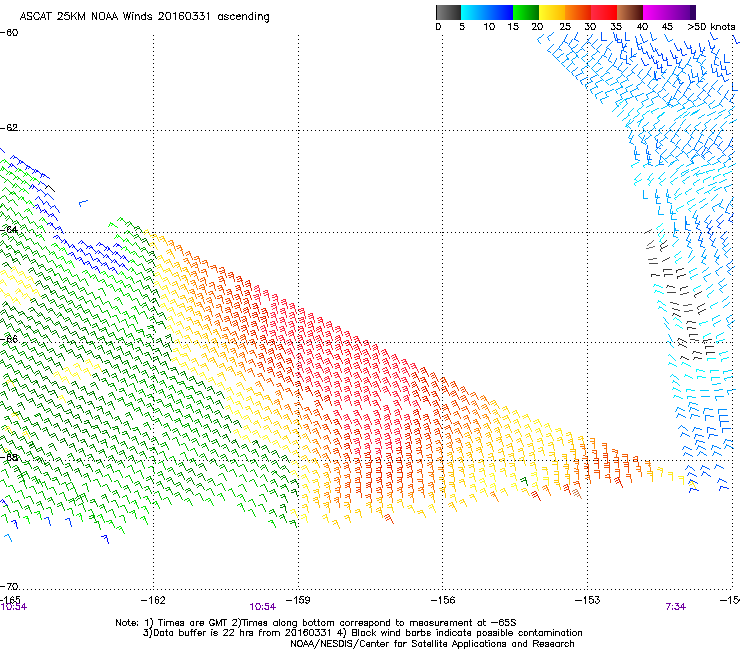
Task: Click the red 30-35 knots color band
Action: click(604, 12)
